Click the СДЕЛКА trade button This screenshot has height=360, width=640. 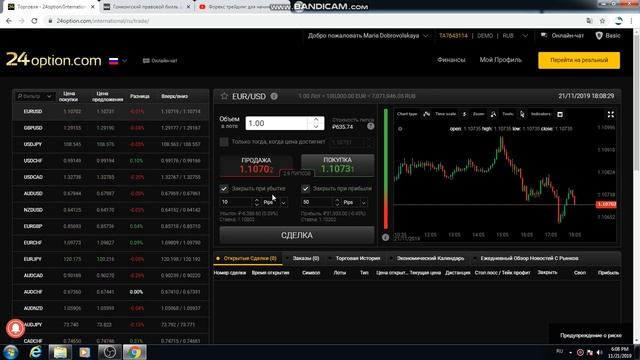[297, 236]
